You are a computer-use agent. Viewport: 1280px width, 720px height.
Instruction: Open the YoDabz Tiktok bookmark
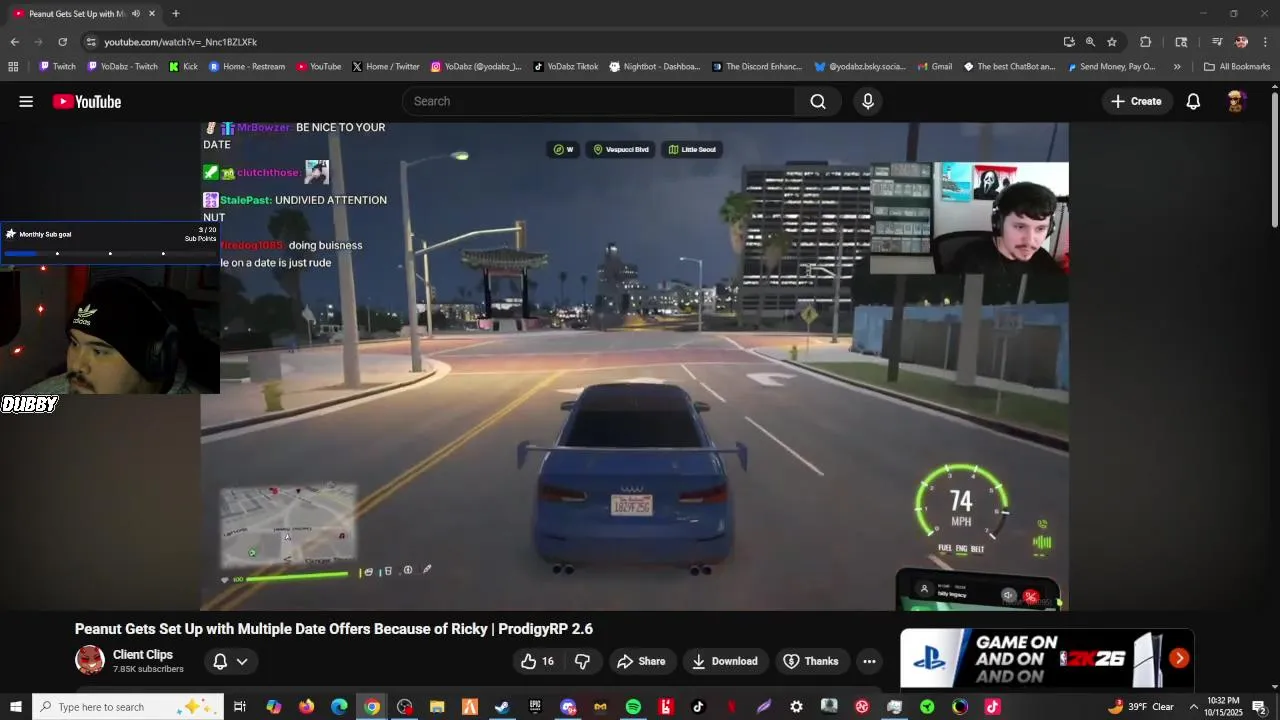tap(565, 67)
